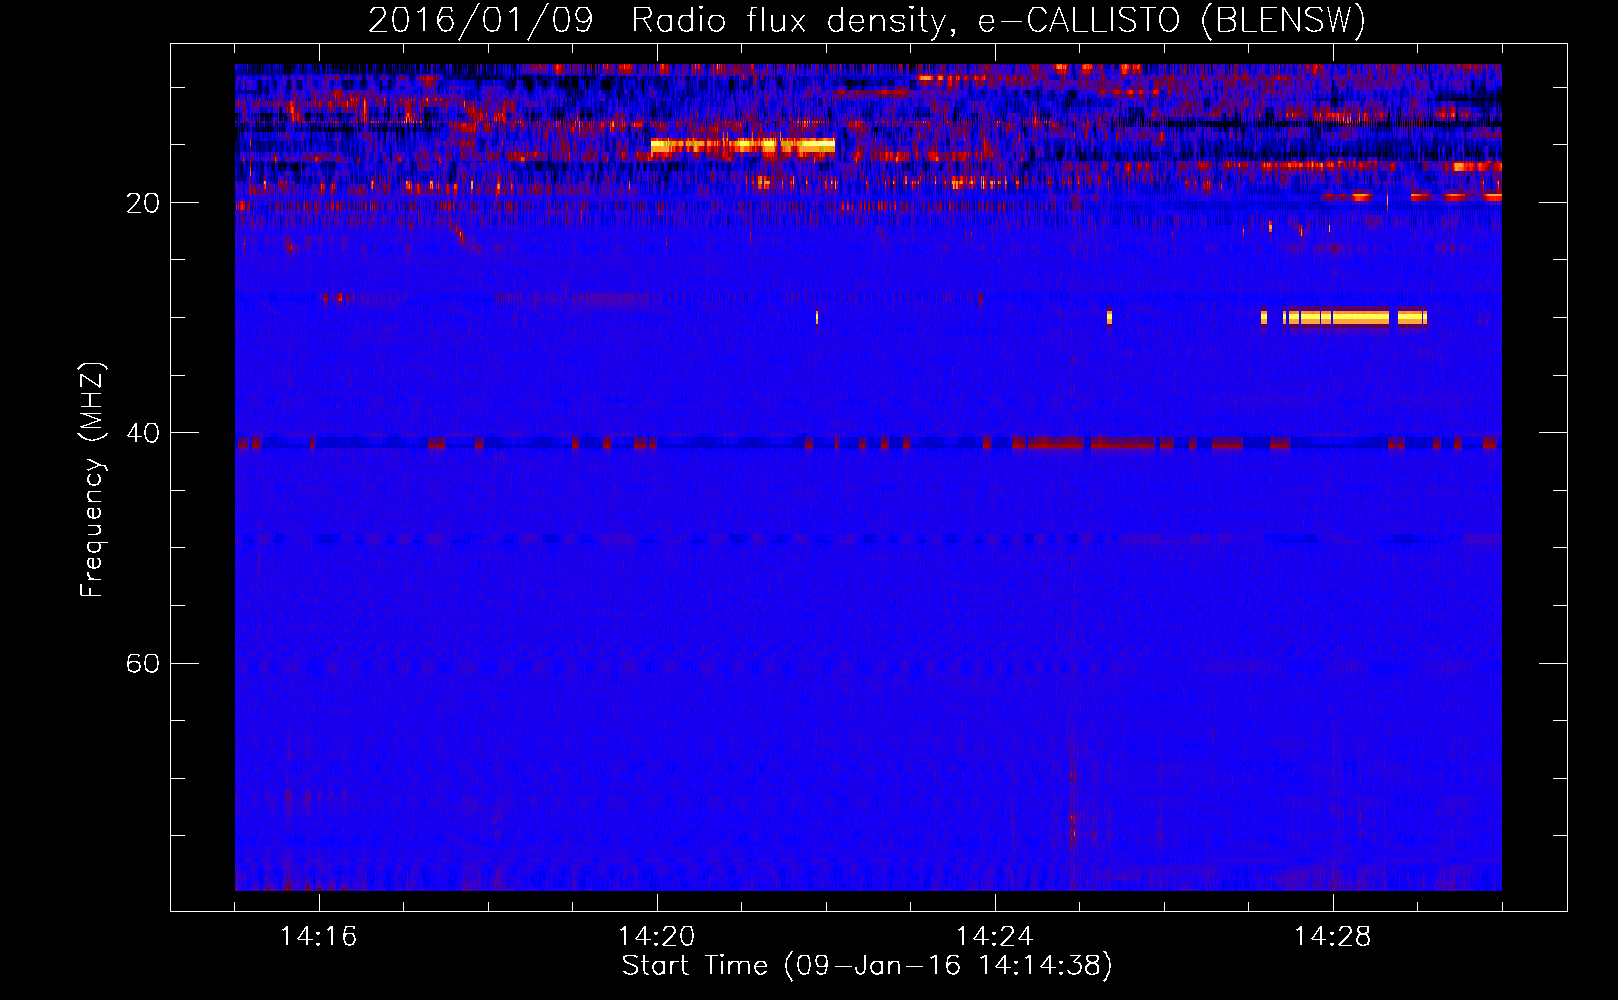Click the 14:16 time tick label
Viewport: 1618px width, 1000px height.
319,937
